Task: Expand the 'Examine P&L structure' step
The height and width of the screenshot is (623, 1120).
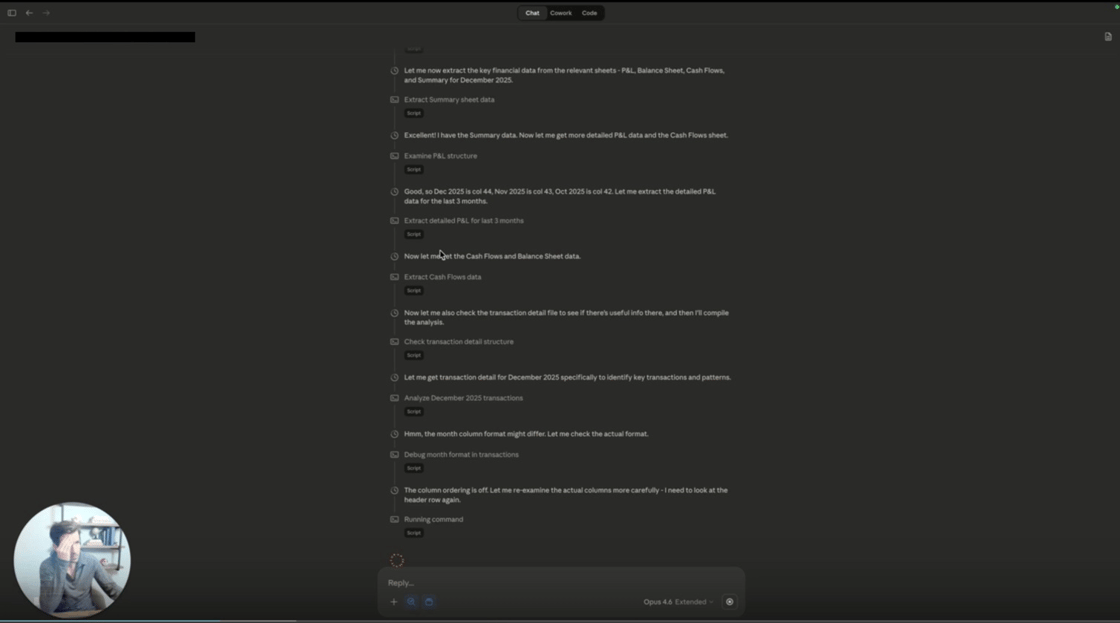Action: (441, 156)
